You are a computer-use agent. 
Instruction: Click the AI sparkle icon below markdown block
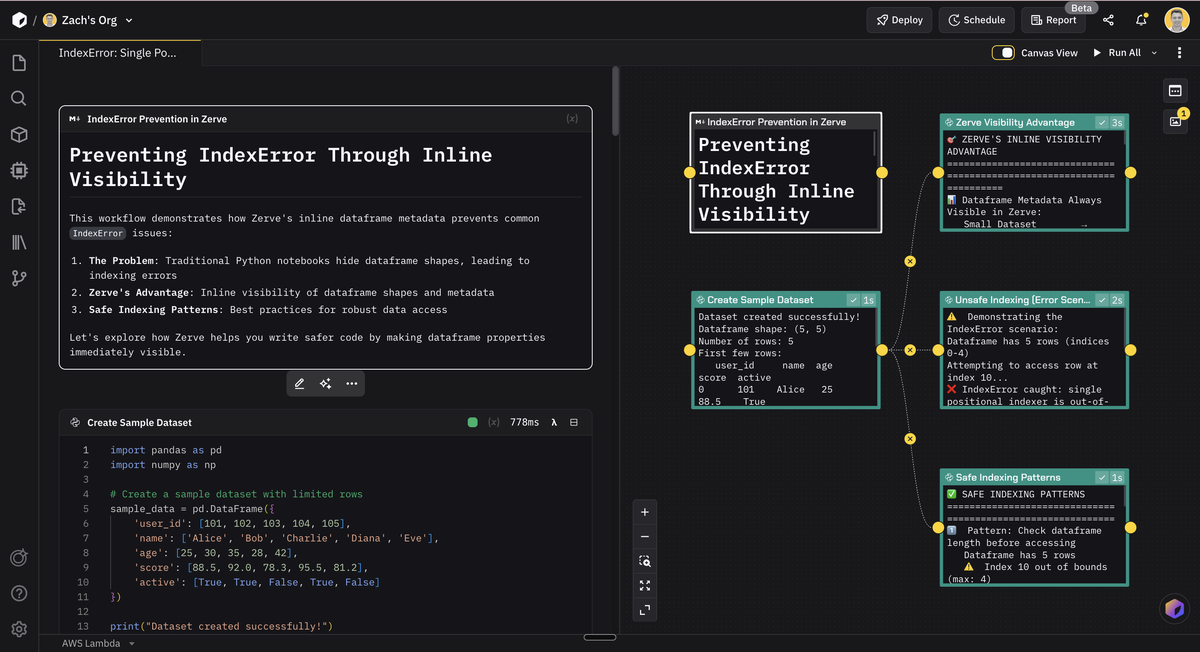coord(325,383)
